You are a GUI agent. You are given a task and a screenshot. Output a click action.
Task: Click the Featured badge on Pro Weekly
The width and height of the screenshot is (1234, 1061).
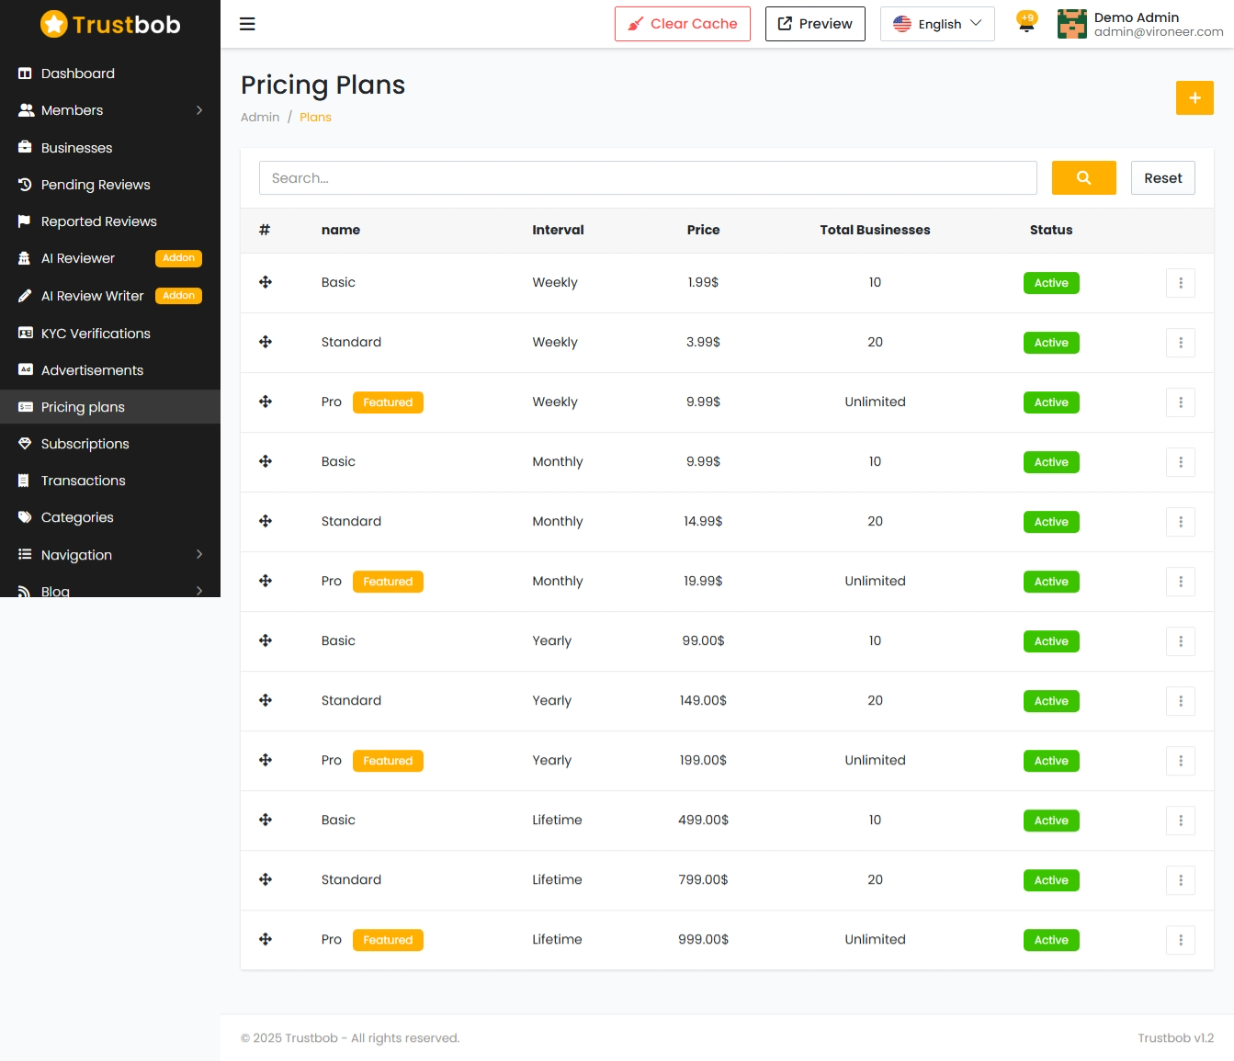(x=388, y=402)
